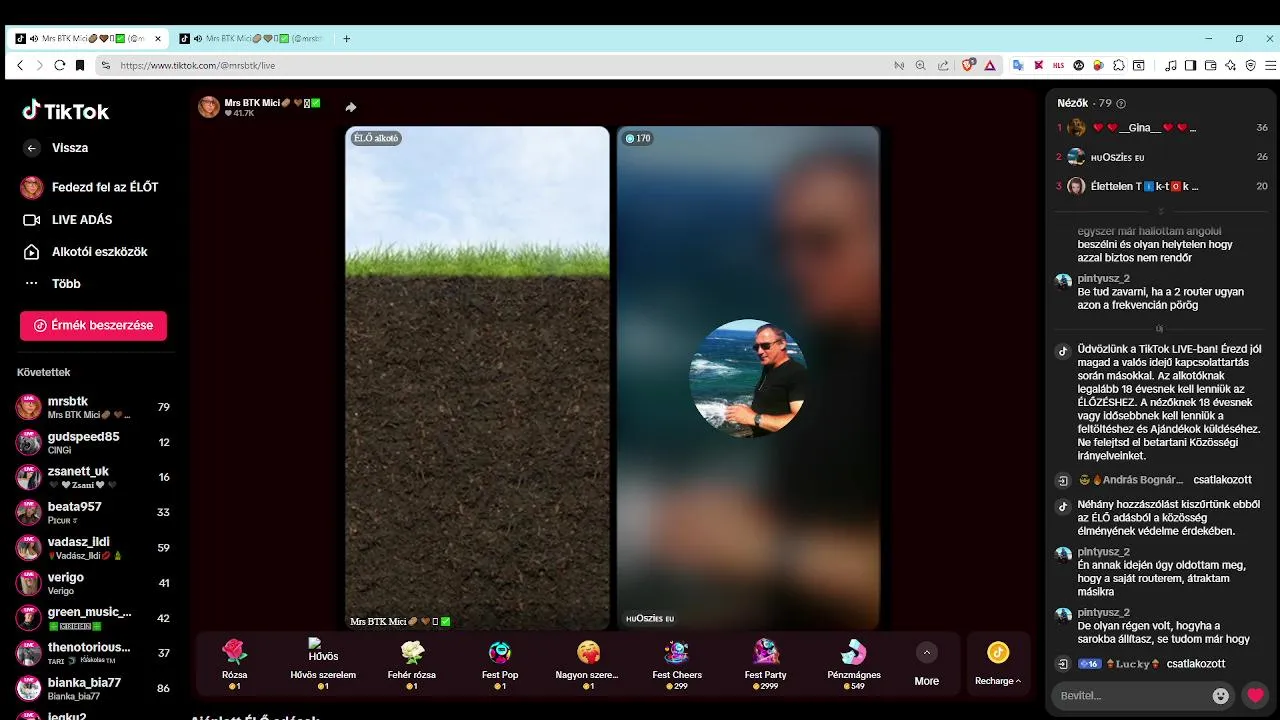This screenshot has width=1280, height=720.
Task: Expand the viewer ranking with the down chevron
Action: [x=1160, y=211]
